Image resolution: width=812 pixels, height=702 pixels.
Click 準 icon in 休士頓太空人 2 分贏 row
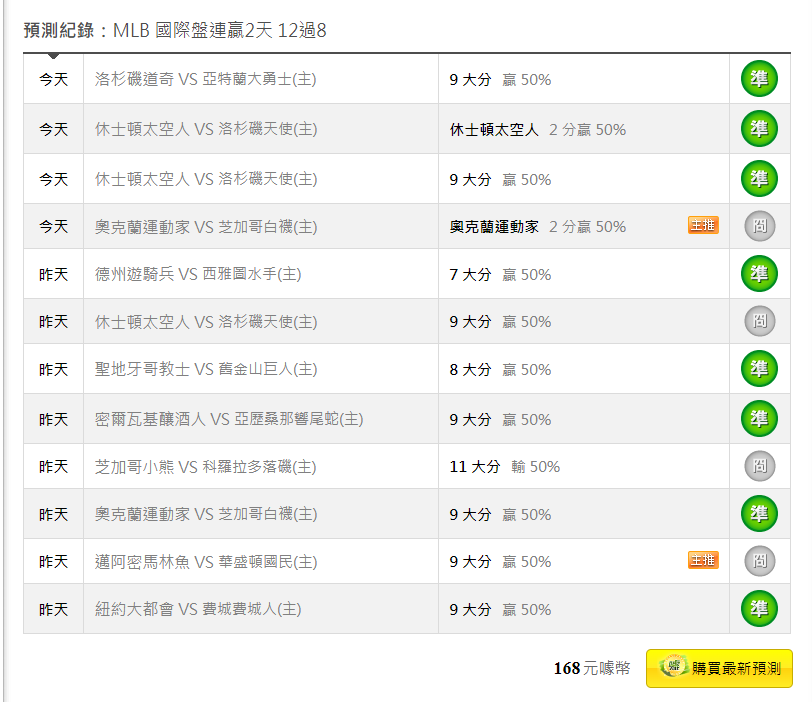(x=759, y=128)
